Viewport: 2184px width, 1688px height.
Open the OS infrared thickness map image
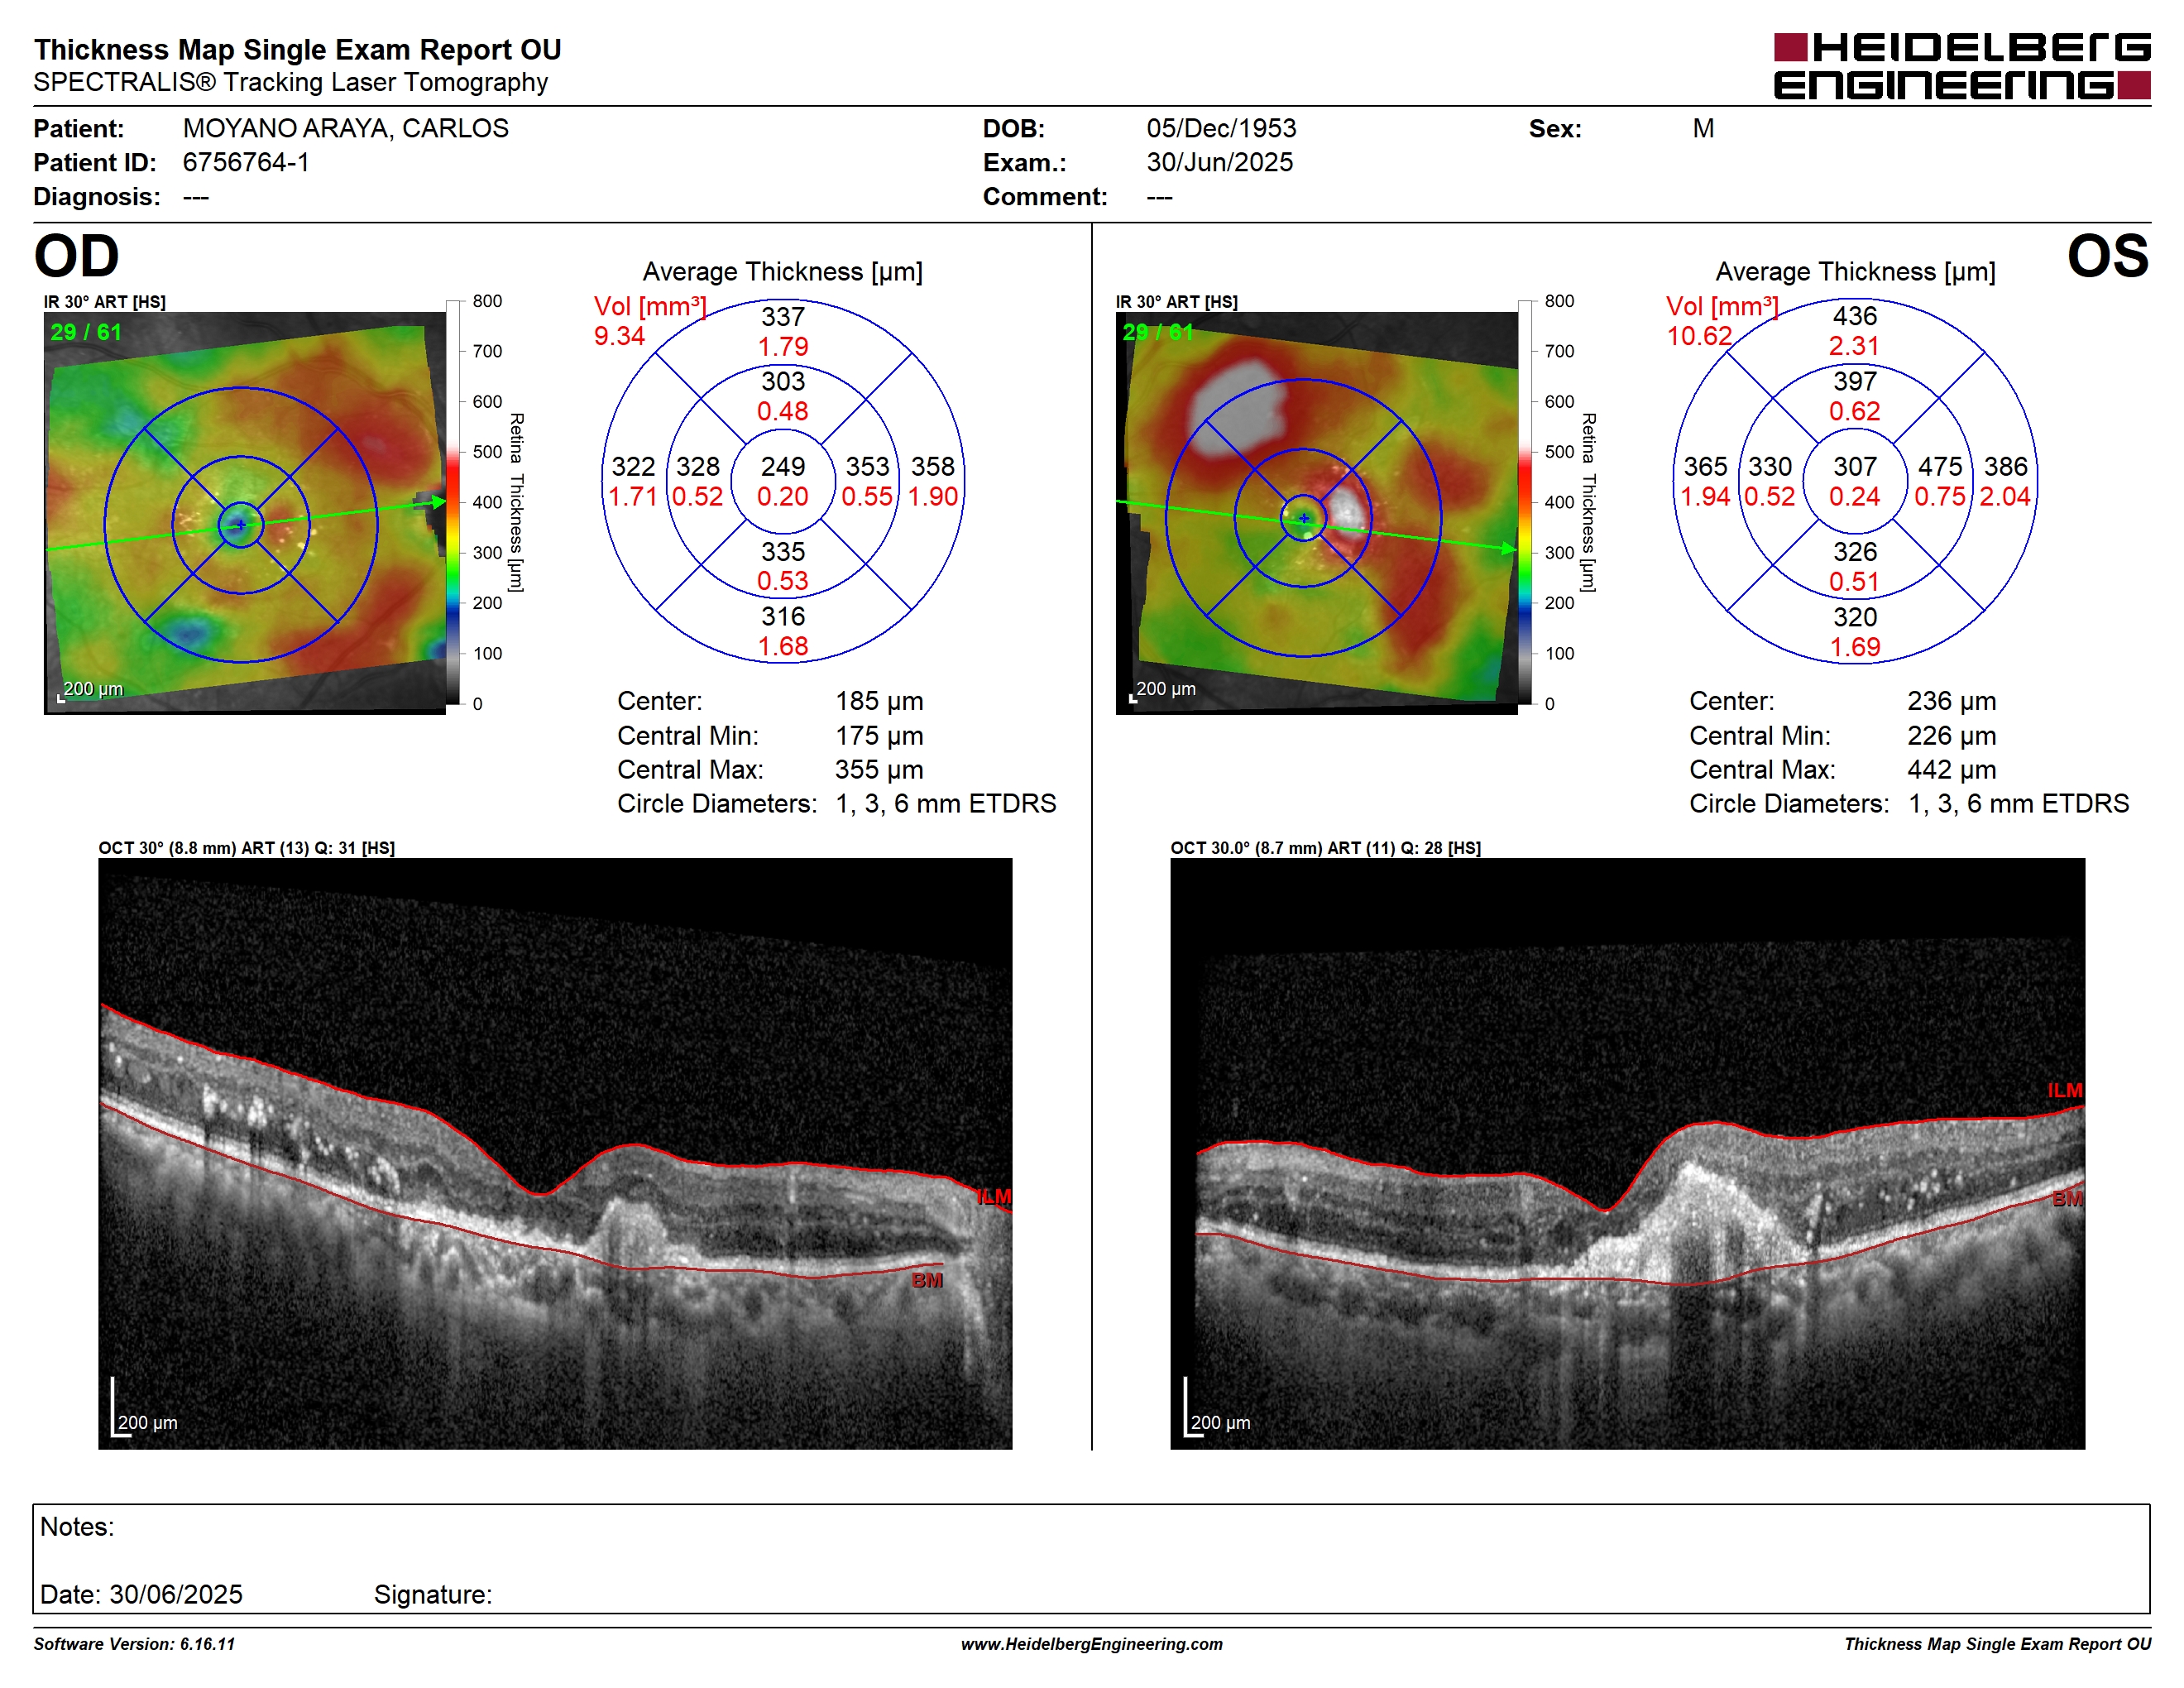coord(1316,512)
